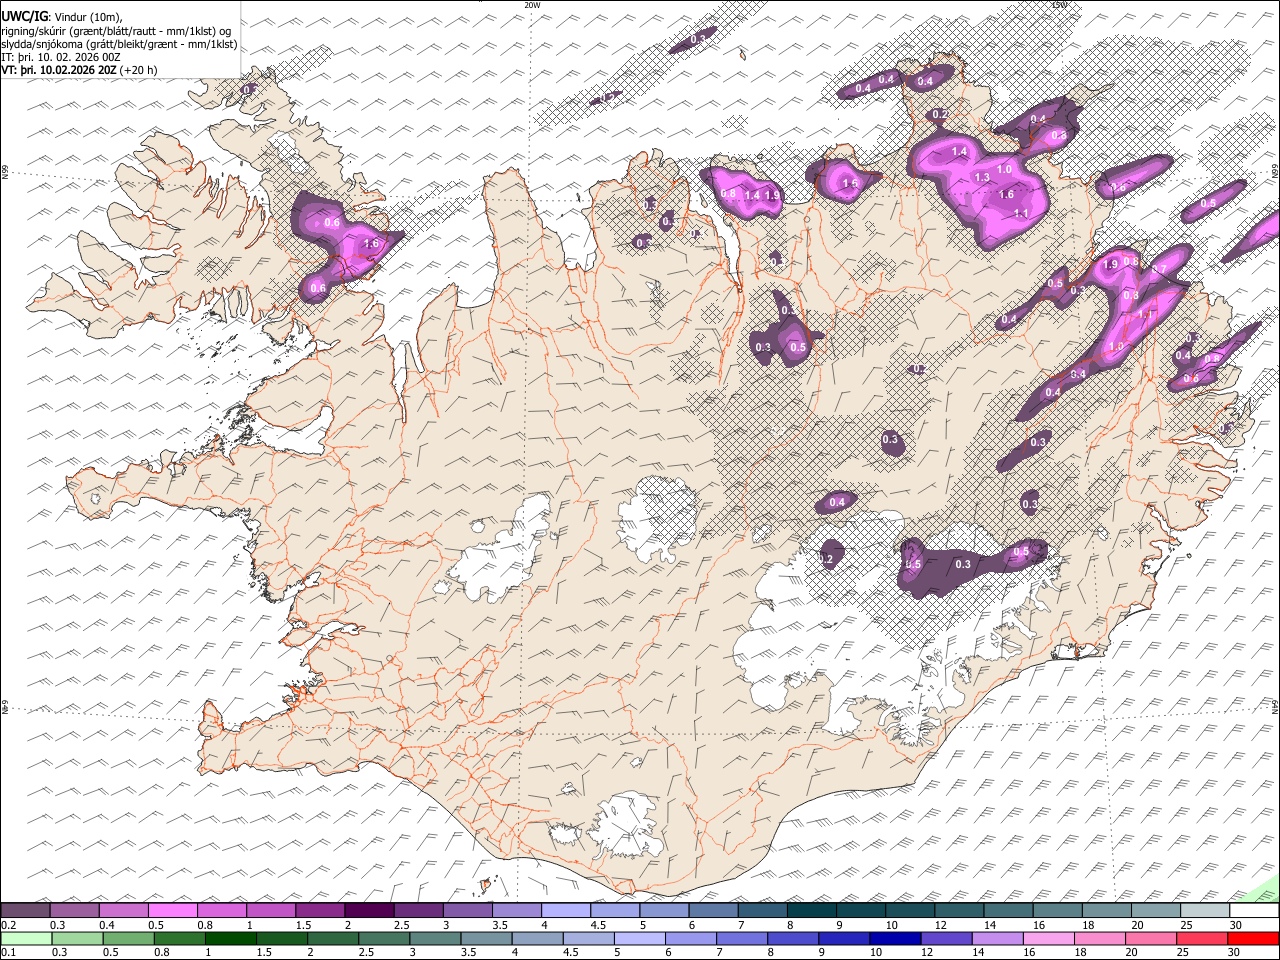Click the '20W' longitude label at map top

[532, 5]
